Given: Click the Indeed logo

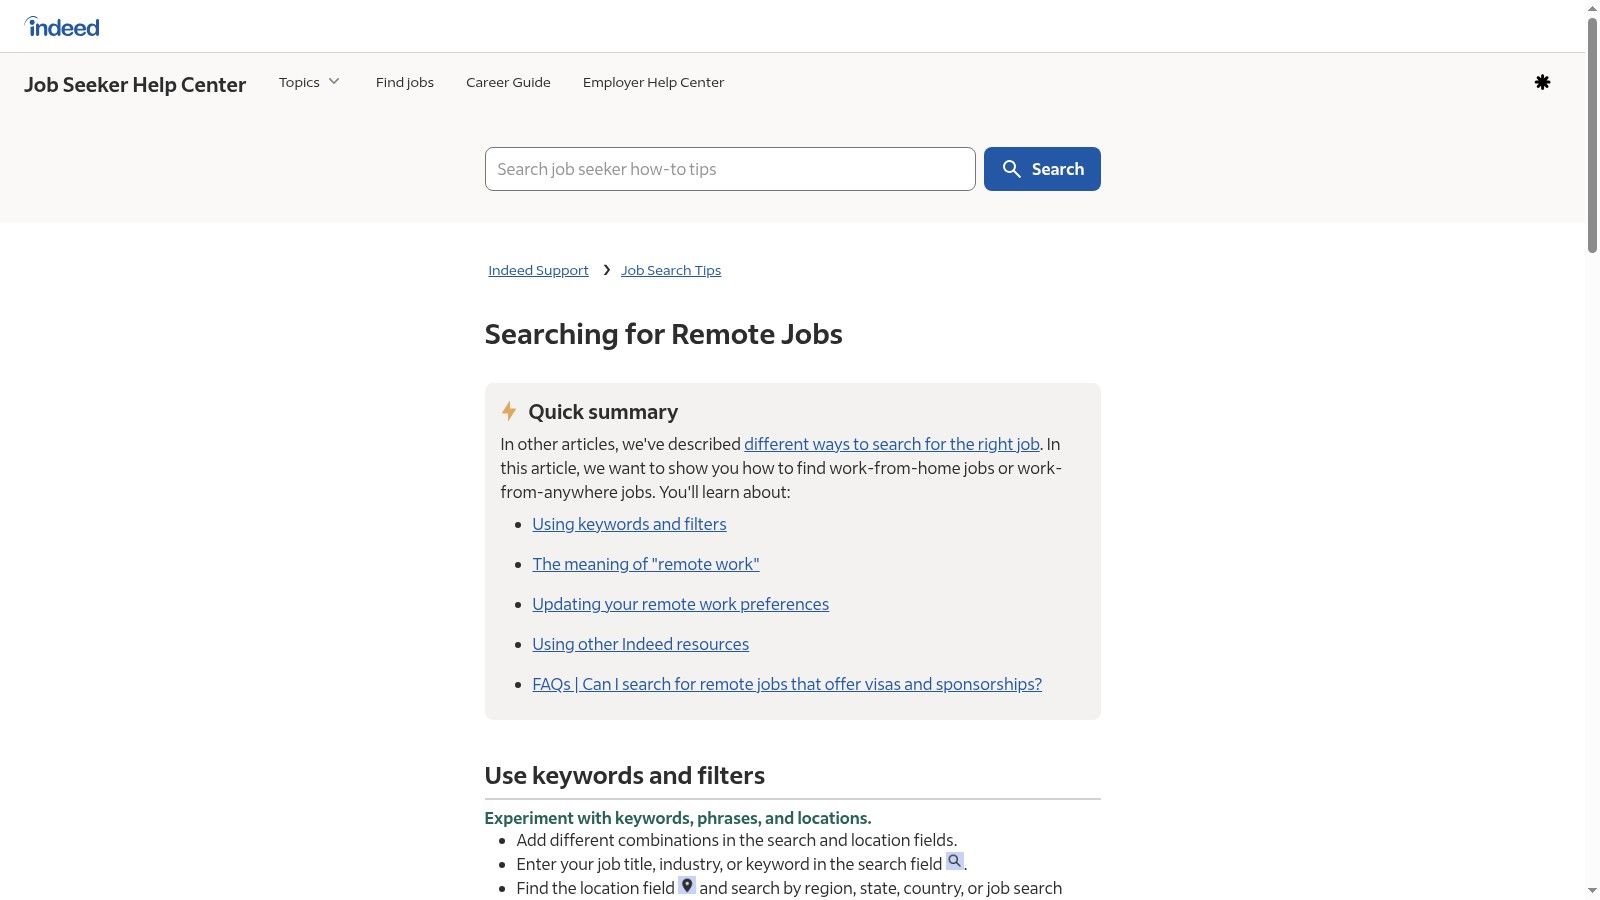Looking at the screenshot, I should (x=62, y=27).
